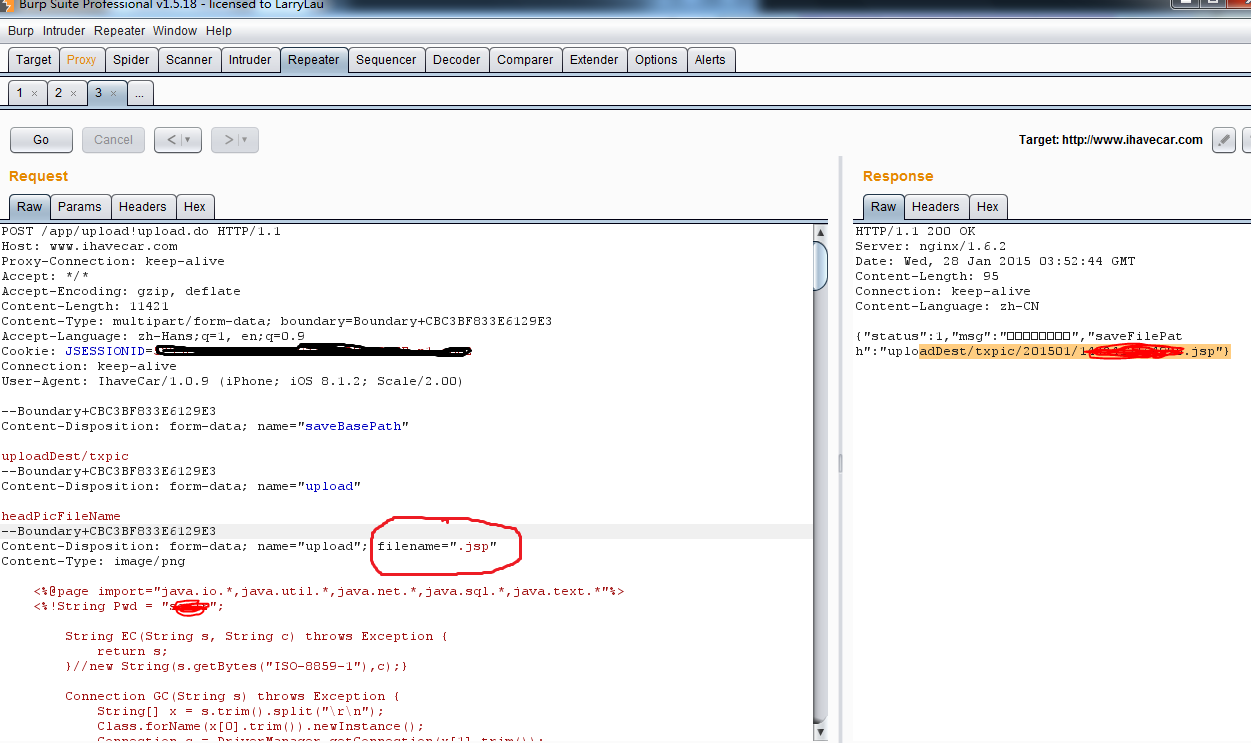Click the Target: http://www.ihavecar.com label
The height and width of the screenshot is (743, 1251).
[1111, 140]
